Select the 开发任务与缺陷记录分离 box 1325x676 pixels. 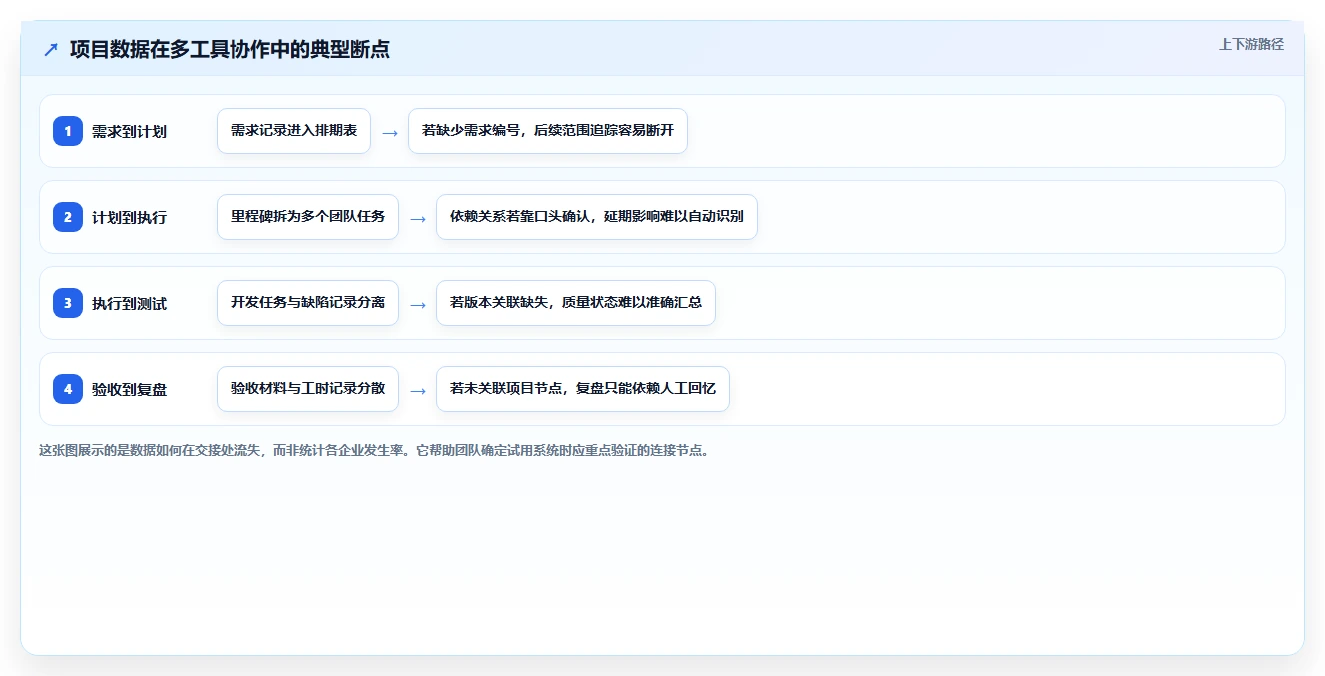[x=308, y=303]
